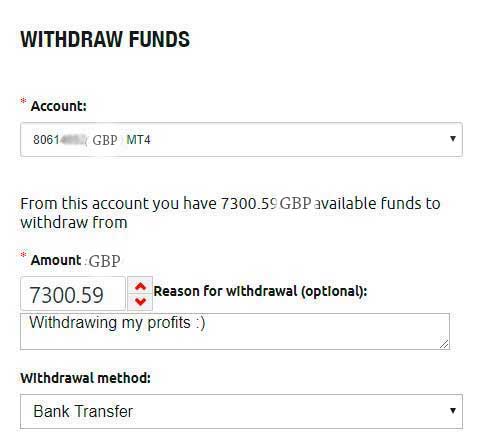
Task: Click 'Withdrawing my profits' text
Action: (110, 323)
